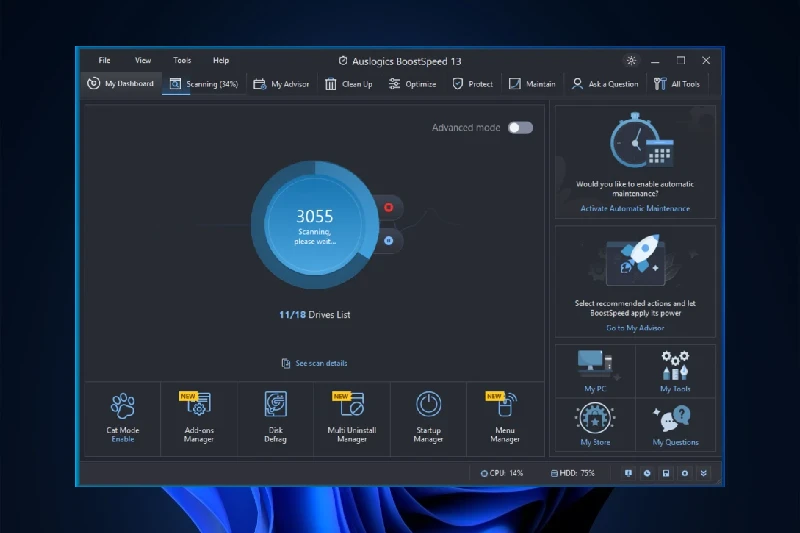
Task: Open My Store tile
Action: point(595,424)
